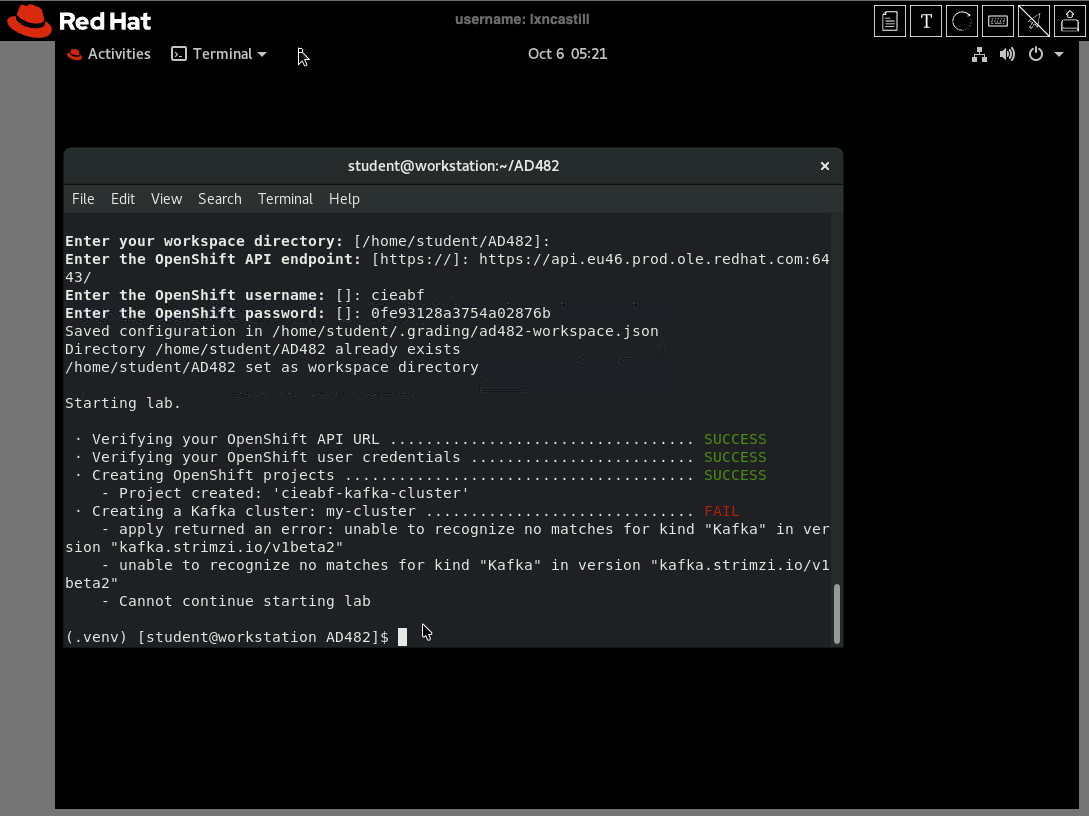Click the shell prompt cursor line

236,637
